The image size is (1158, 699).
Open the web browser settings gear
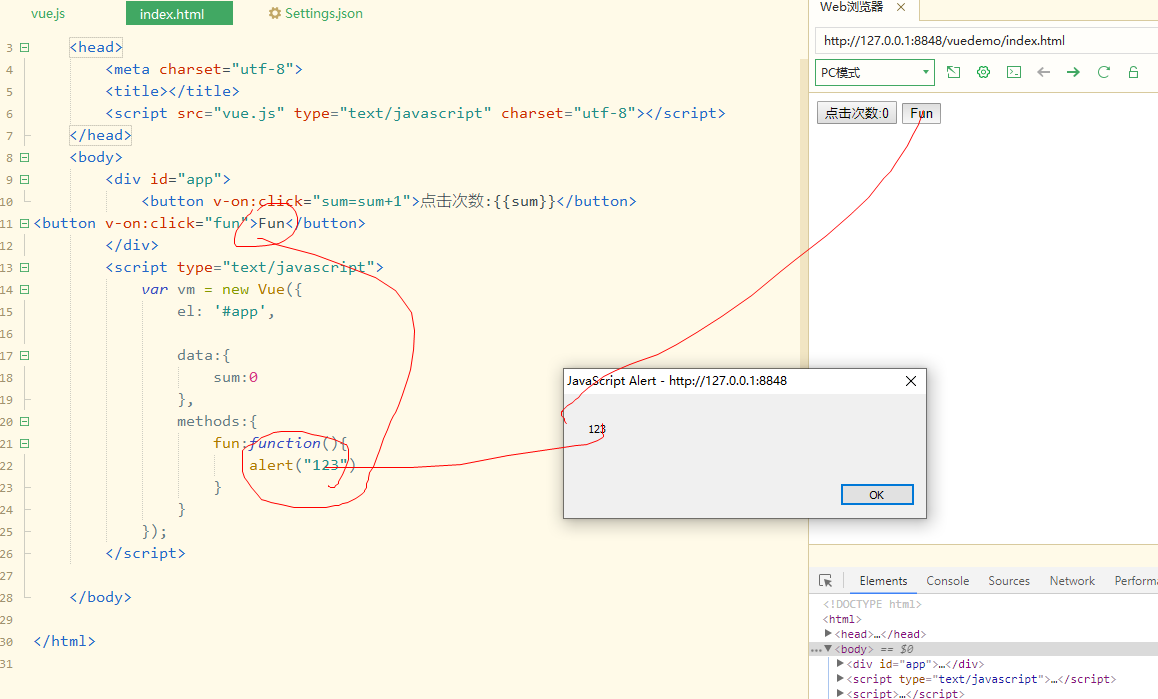[983, 72]
